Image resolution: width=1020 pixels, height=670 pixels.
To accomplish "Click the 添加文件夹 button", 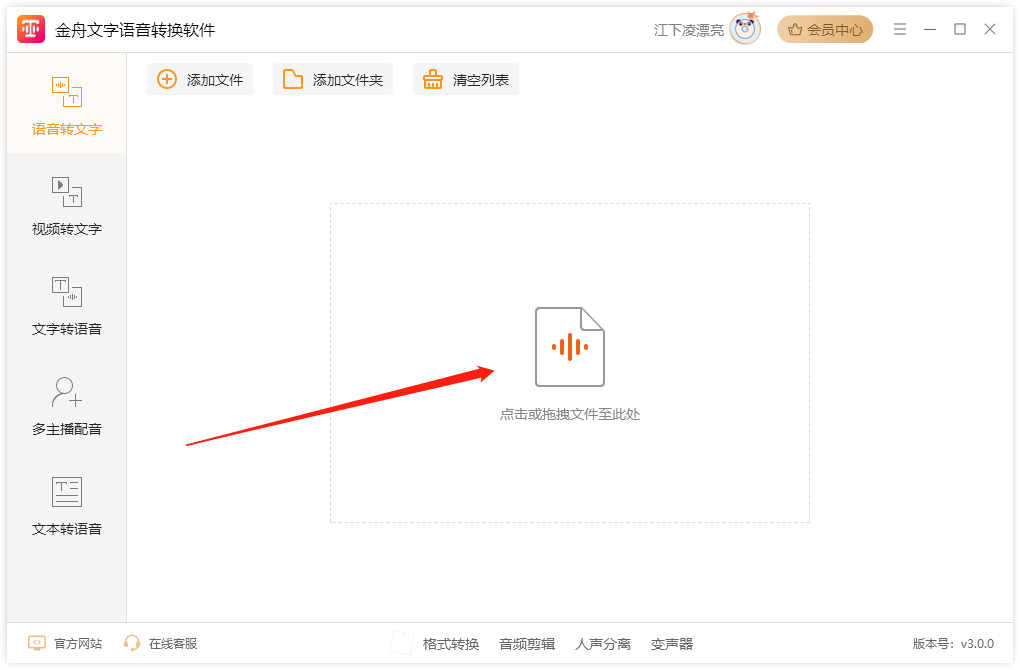I will click(333, 78).
